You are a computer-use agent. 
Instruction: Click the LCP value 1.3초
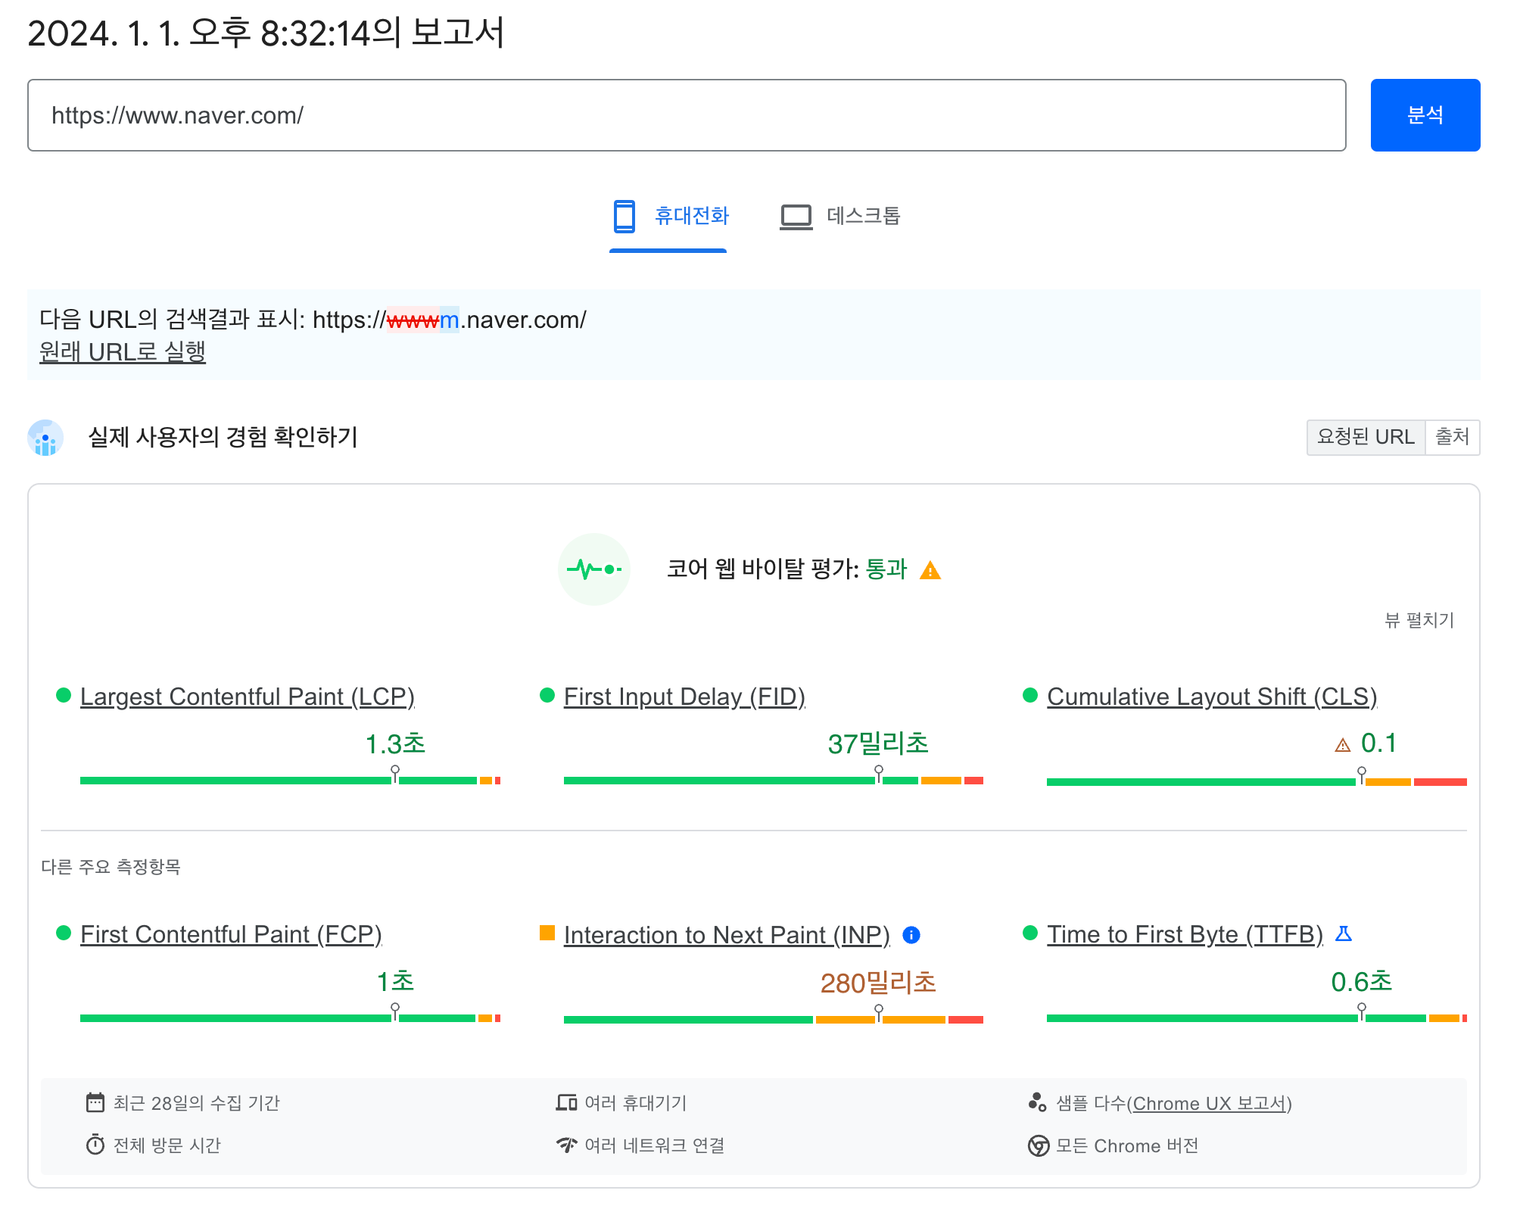(395, 744)
